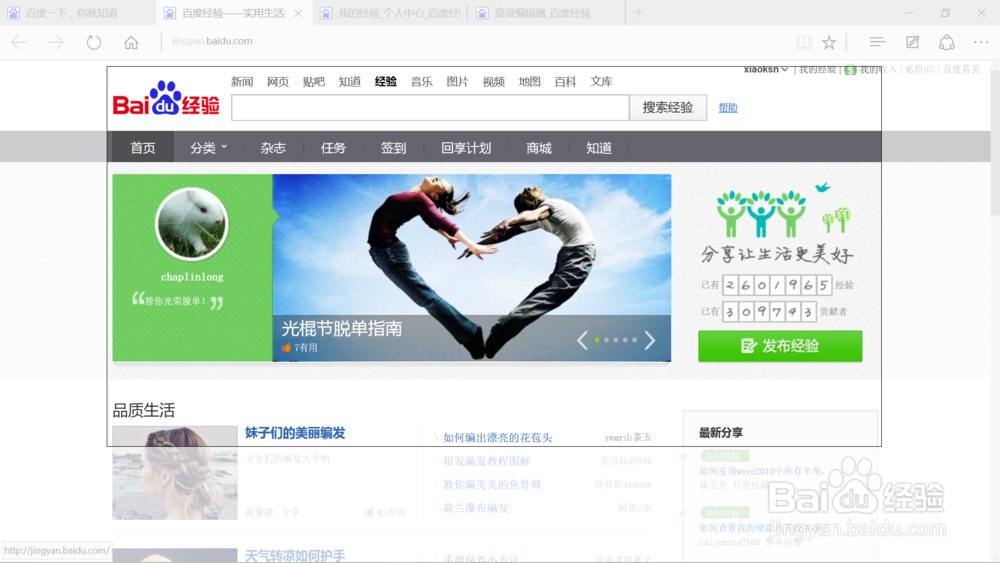Viewport: 1000px width, 563px height.
Task: Expand the xiaoksn account dropdown
Action: (x=765, y=69)
